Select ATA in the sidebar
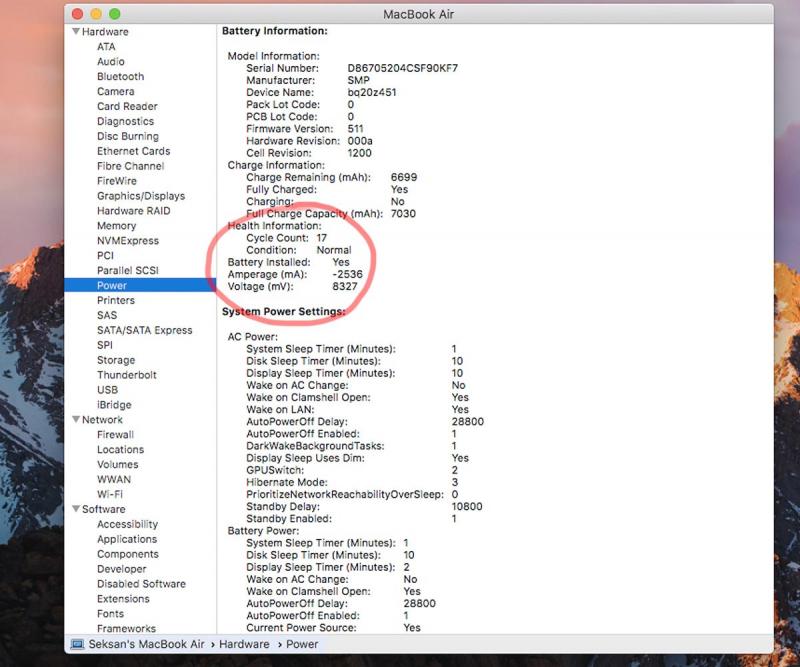 coord(106,46)
